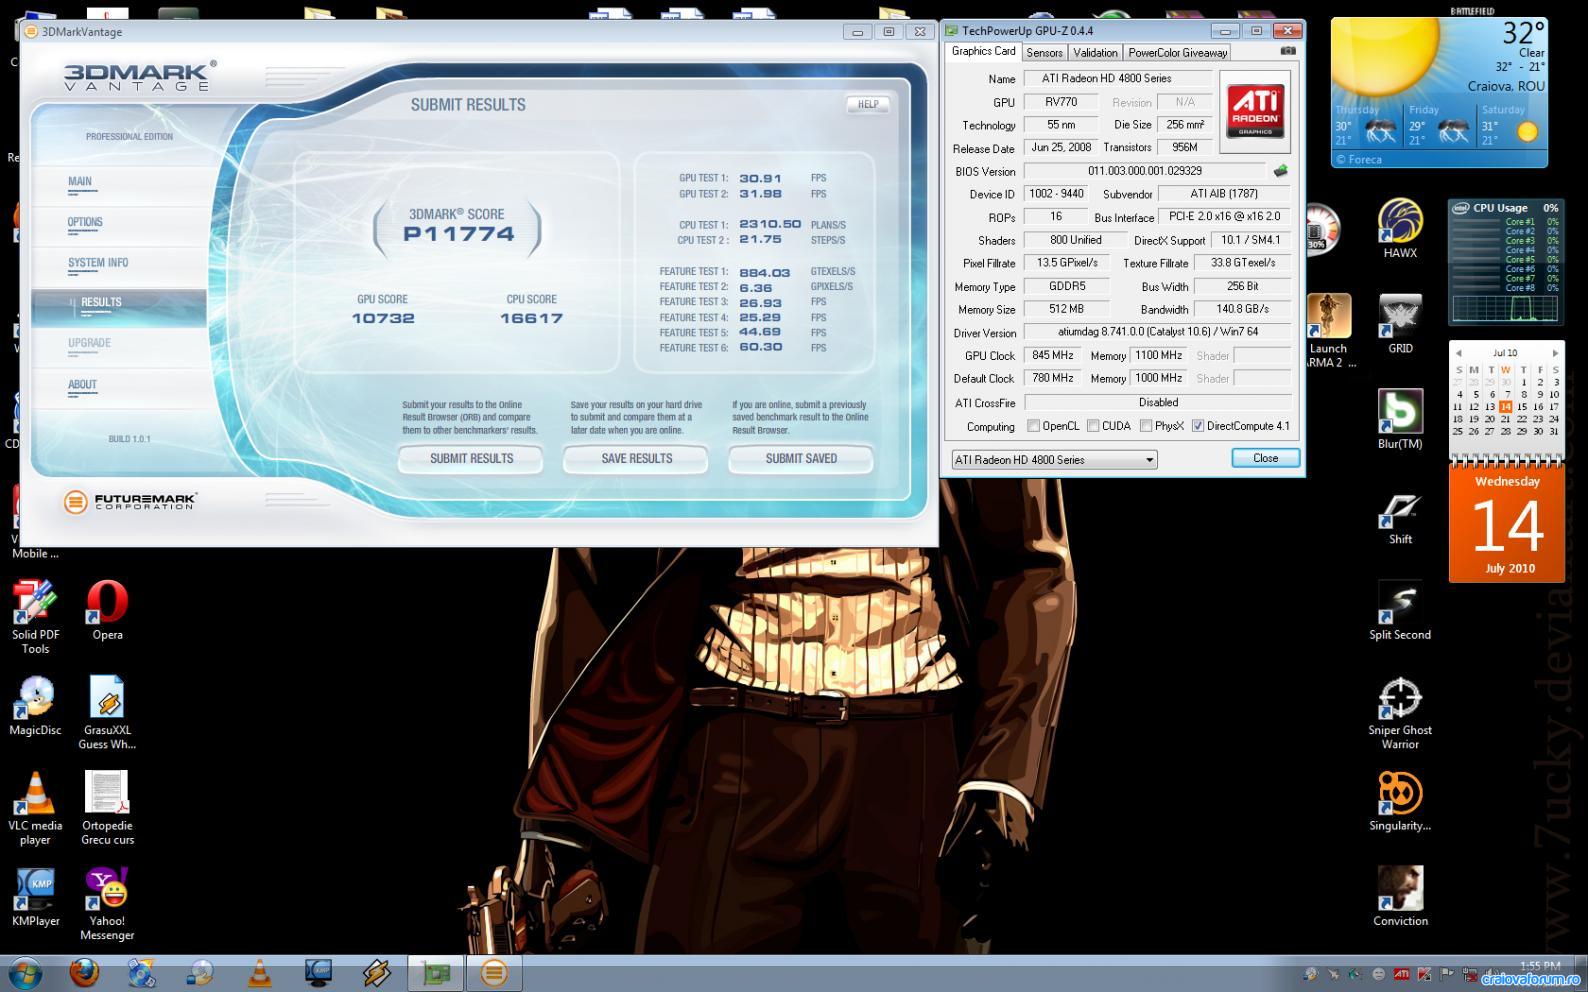Screen dimensions: 1588x992
Task: Open the Validation tab
Action: pos(1095,53)
